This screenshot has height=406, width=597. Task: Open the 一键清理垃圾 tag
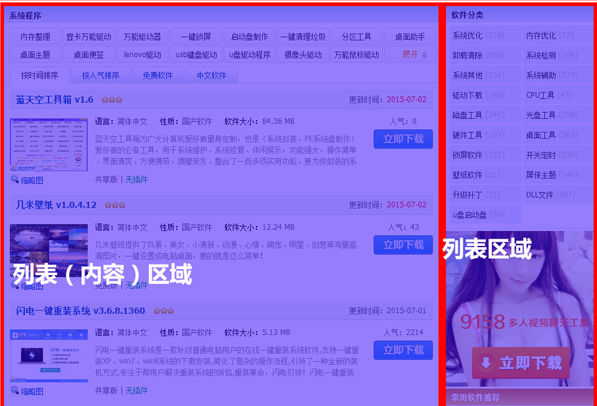tap(303, 37)
